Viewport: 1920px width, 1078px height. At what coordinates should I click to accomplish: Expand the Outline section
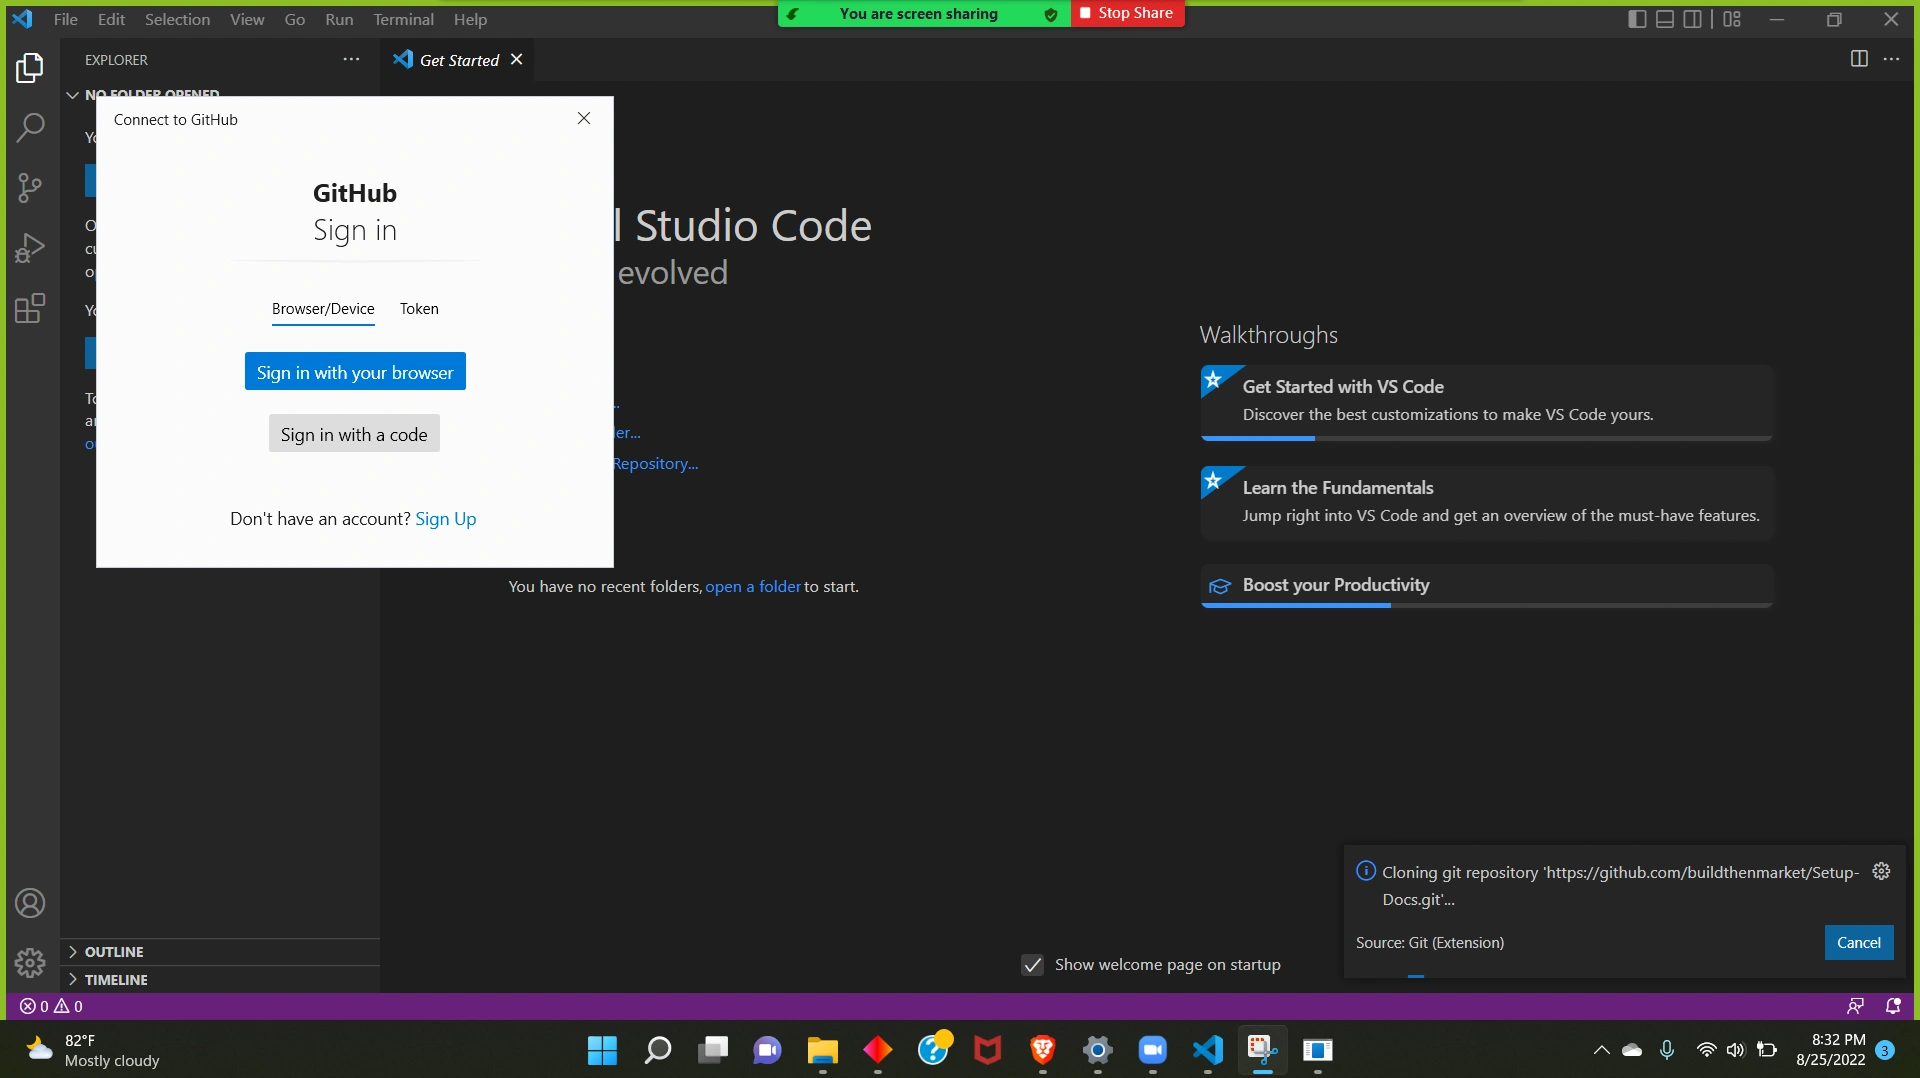[x=114, y=952]
